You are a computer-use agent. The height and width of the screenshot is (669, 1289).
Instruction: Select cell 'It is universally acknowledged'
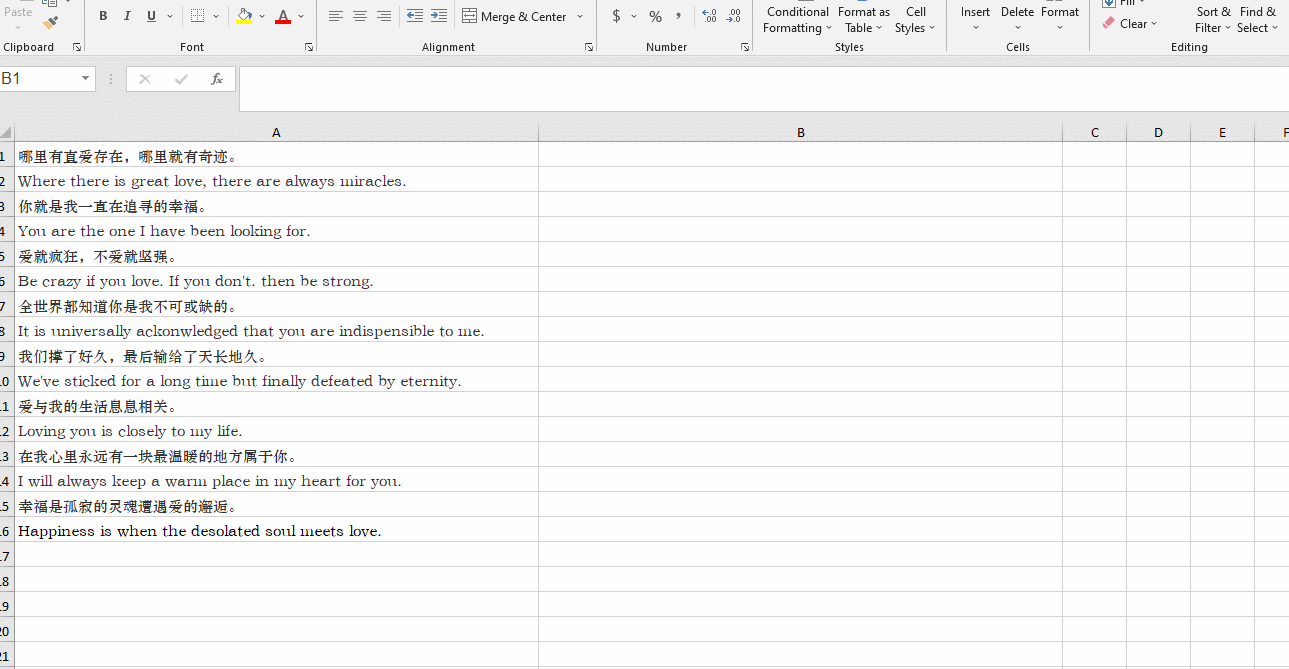(x=276, y=330)
